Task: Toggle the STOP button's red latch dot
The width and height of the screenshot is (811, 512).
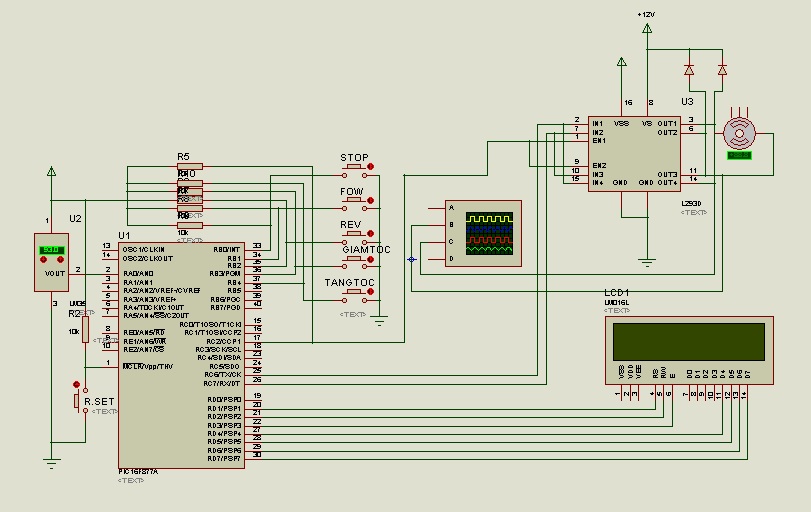Action: [370, 167]
